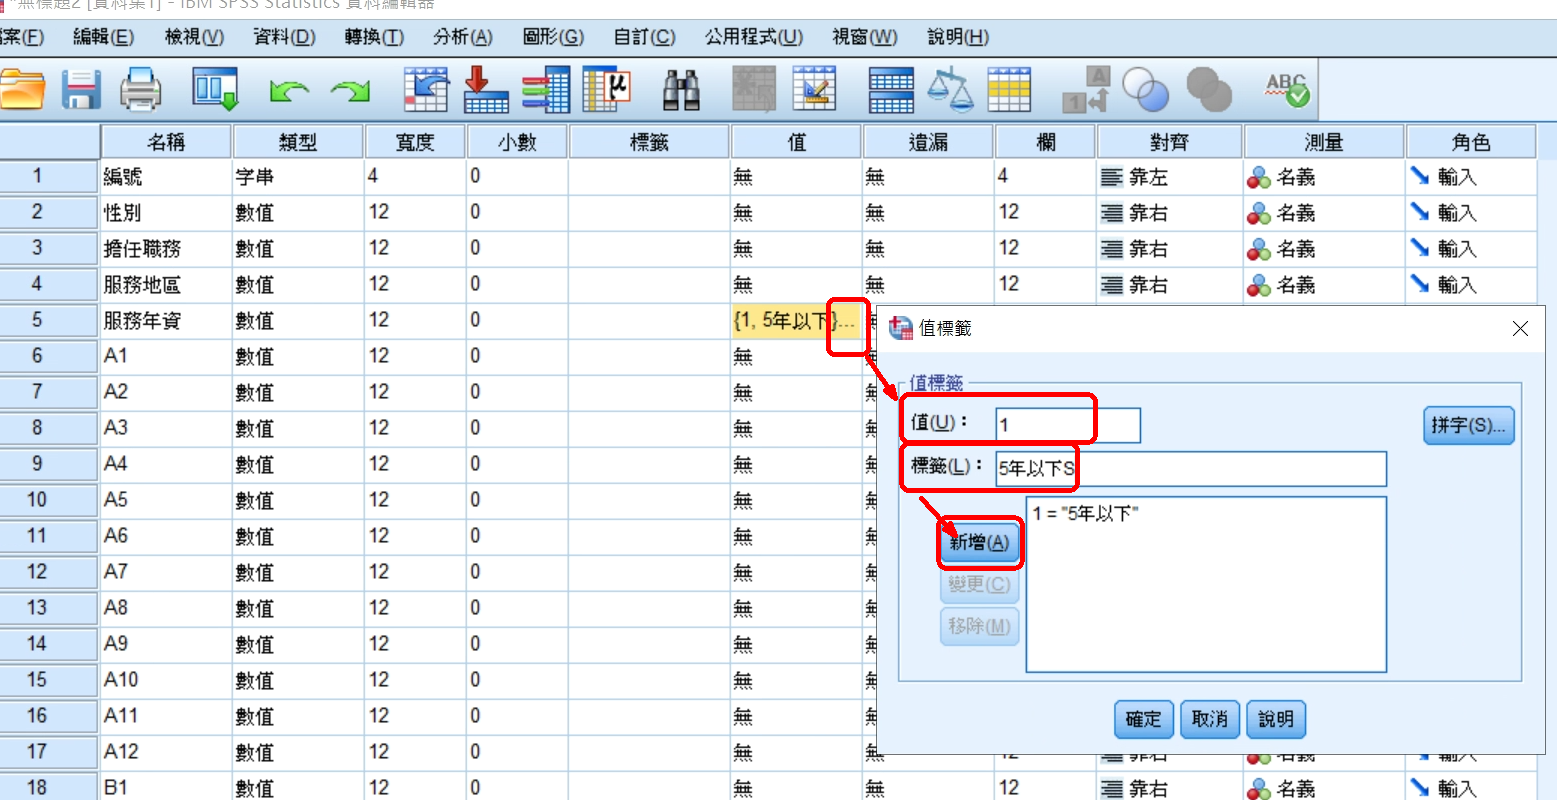The width and height of the screenshot is (1557, 800).
Task: Click the Recall recent dialogs icon
Action: coord(215,90)
